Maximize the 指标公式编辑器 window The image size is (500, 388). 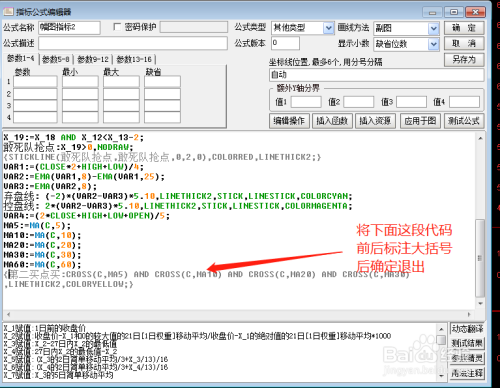pos(454,12)
